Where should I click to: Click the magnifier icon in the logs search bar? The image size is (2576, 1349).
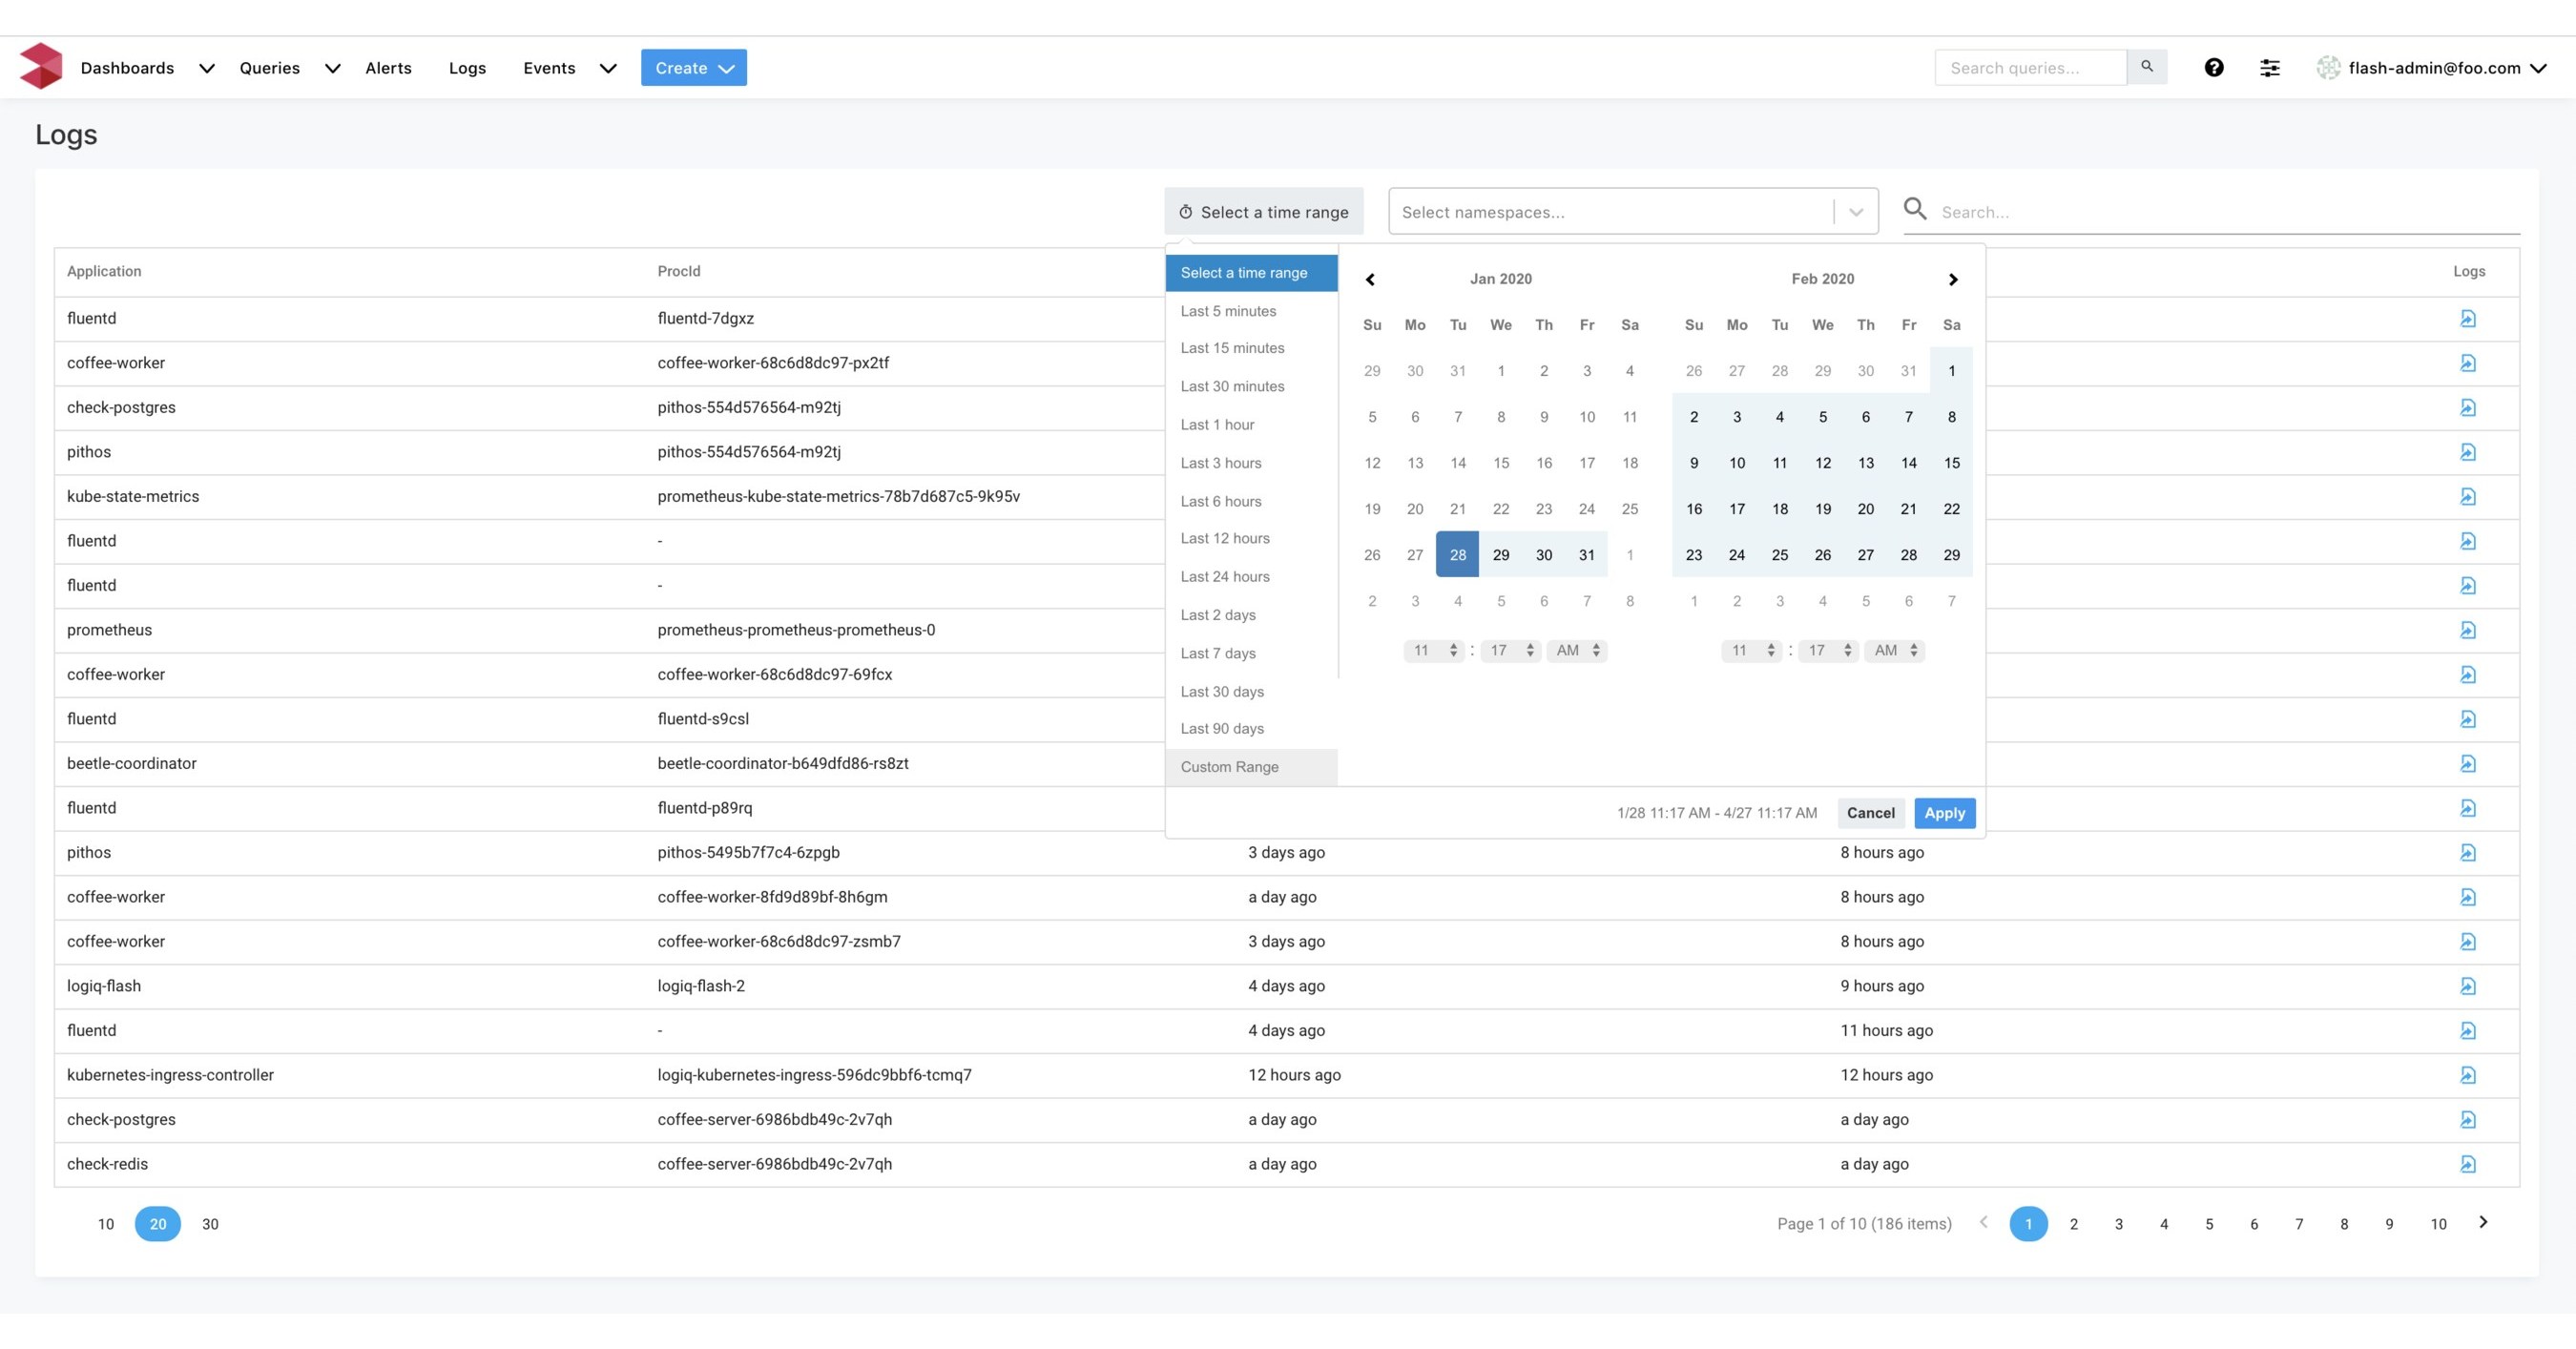[x=1915, y=210]
